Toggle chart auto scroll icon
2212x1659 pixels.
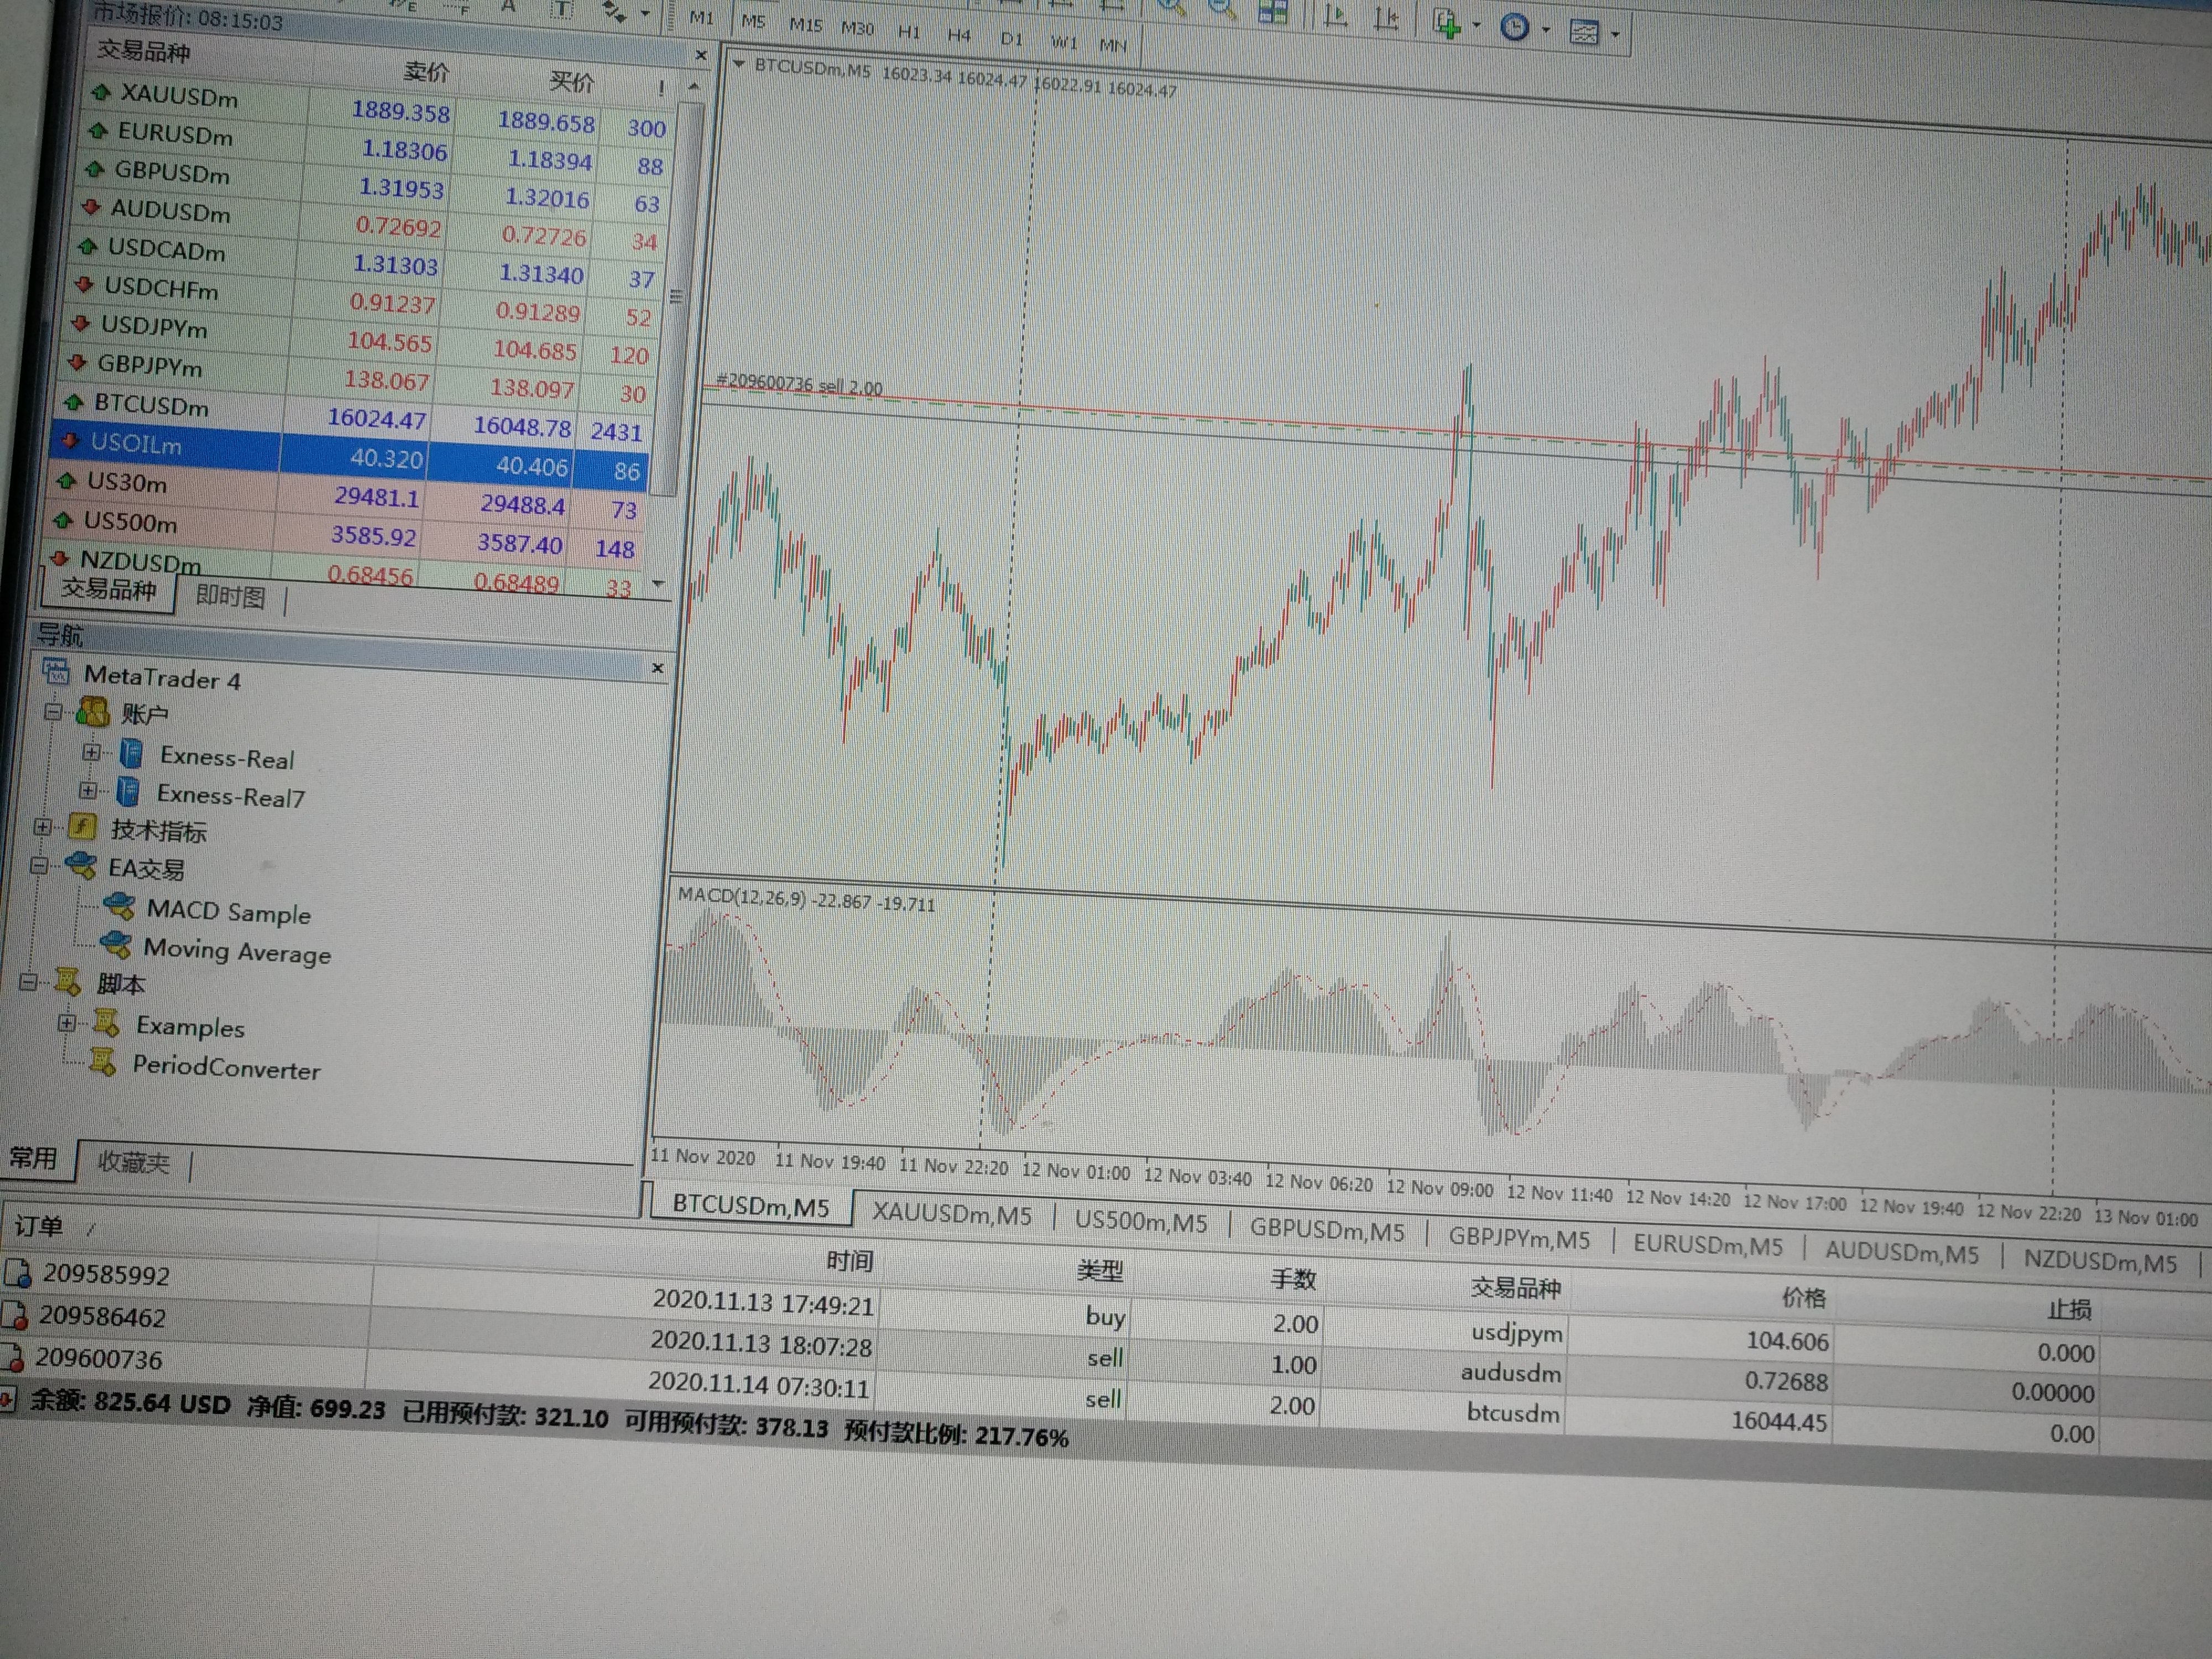point(1336,16)
